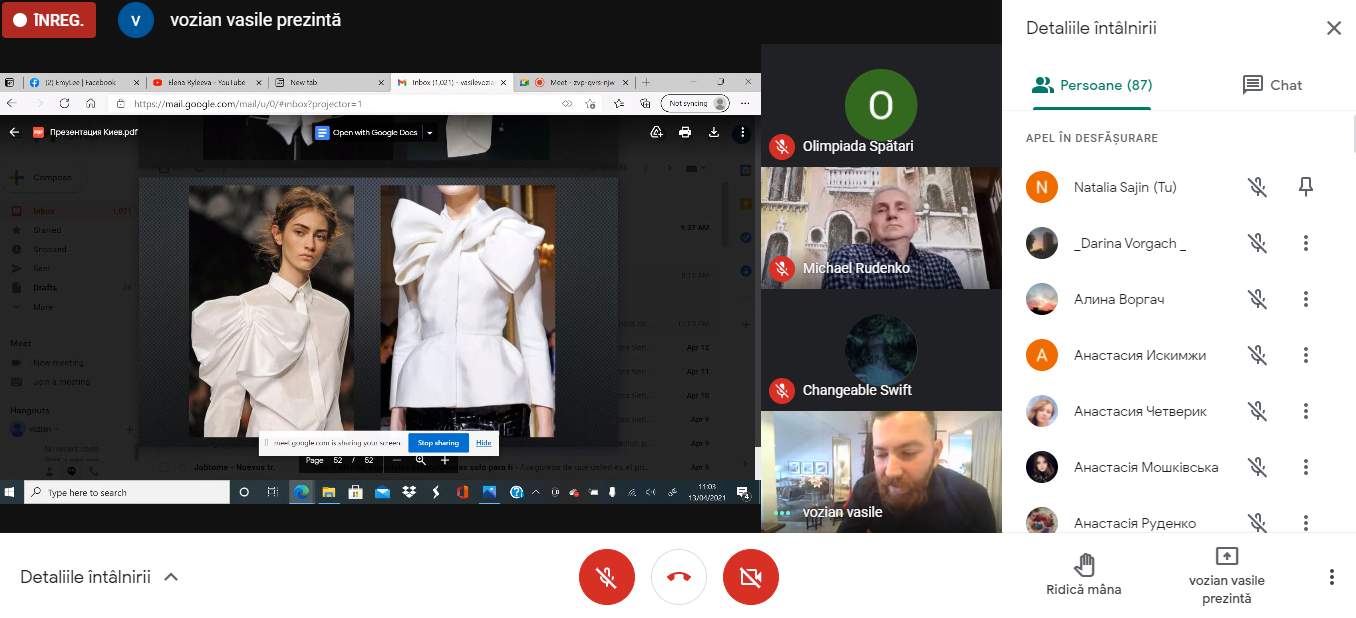Image resolution: width=1356 pixels, height=618 pixels.
Task: Click the ÎNREG. recording indicator
Action: click(x=49, y=19)
